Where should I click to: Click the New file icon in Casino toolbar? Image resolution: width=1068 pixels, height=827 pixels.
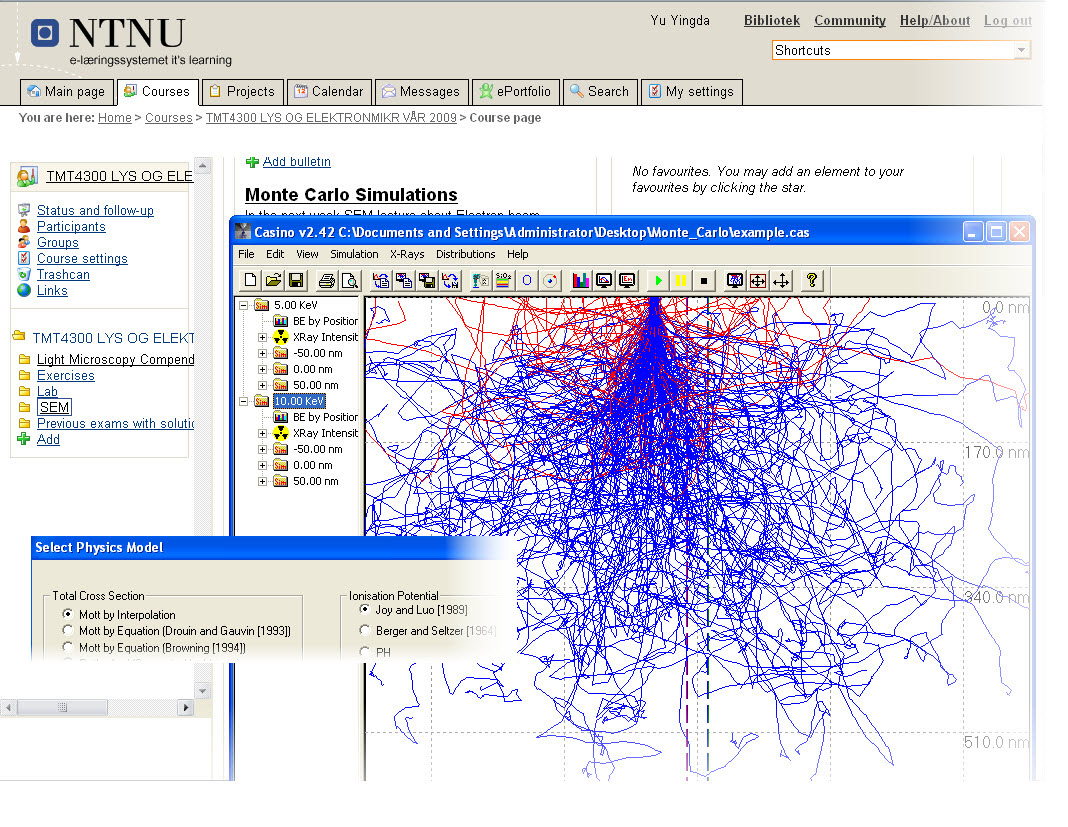pos(250,281)
